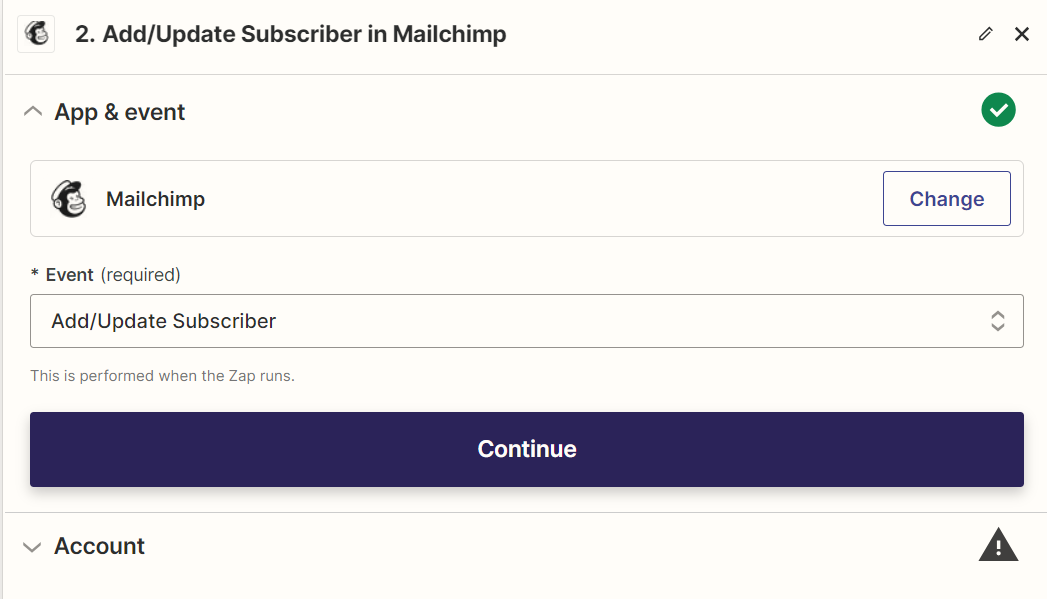Click empty area of the Mailchimp app box
Screen dimensions: 1047x599
[x=534, y=199]
